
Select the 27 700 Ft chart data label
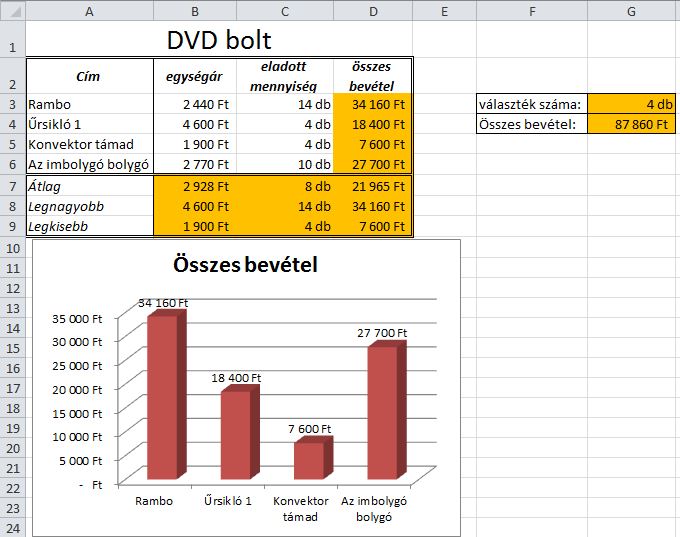[x=382, y=333]
